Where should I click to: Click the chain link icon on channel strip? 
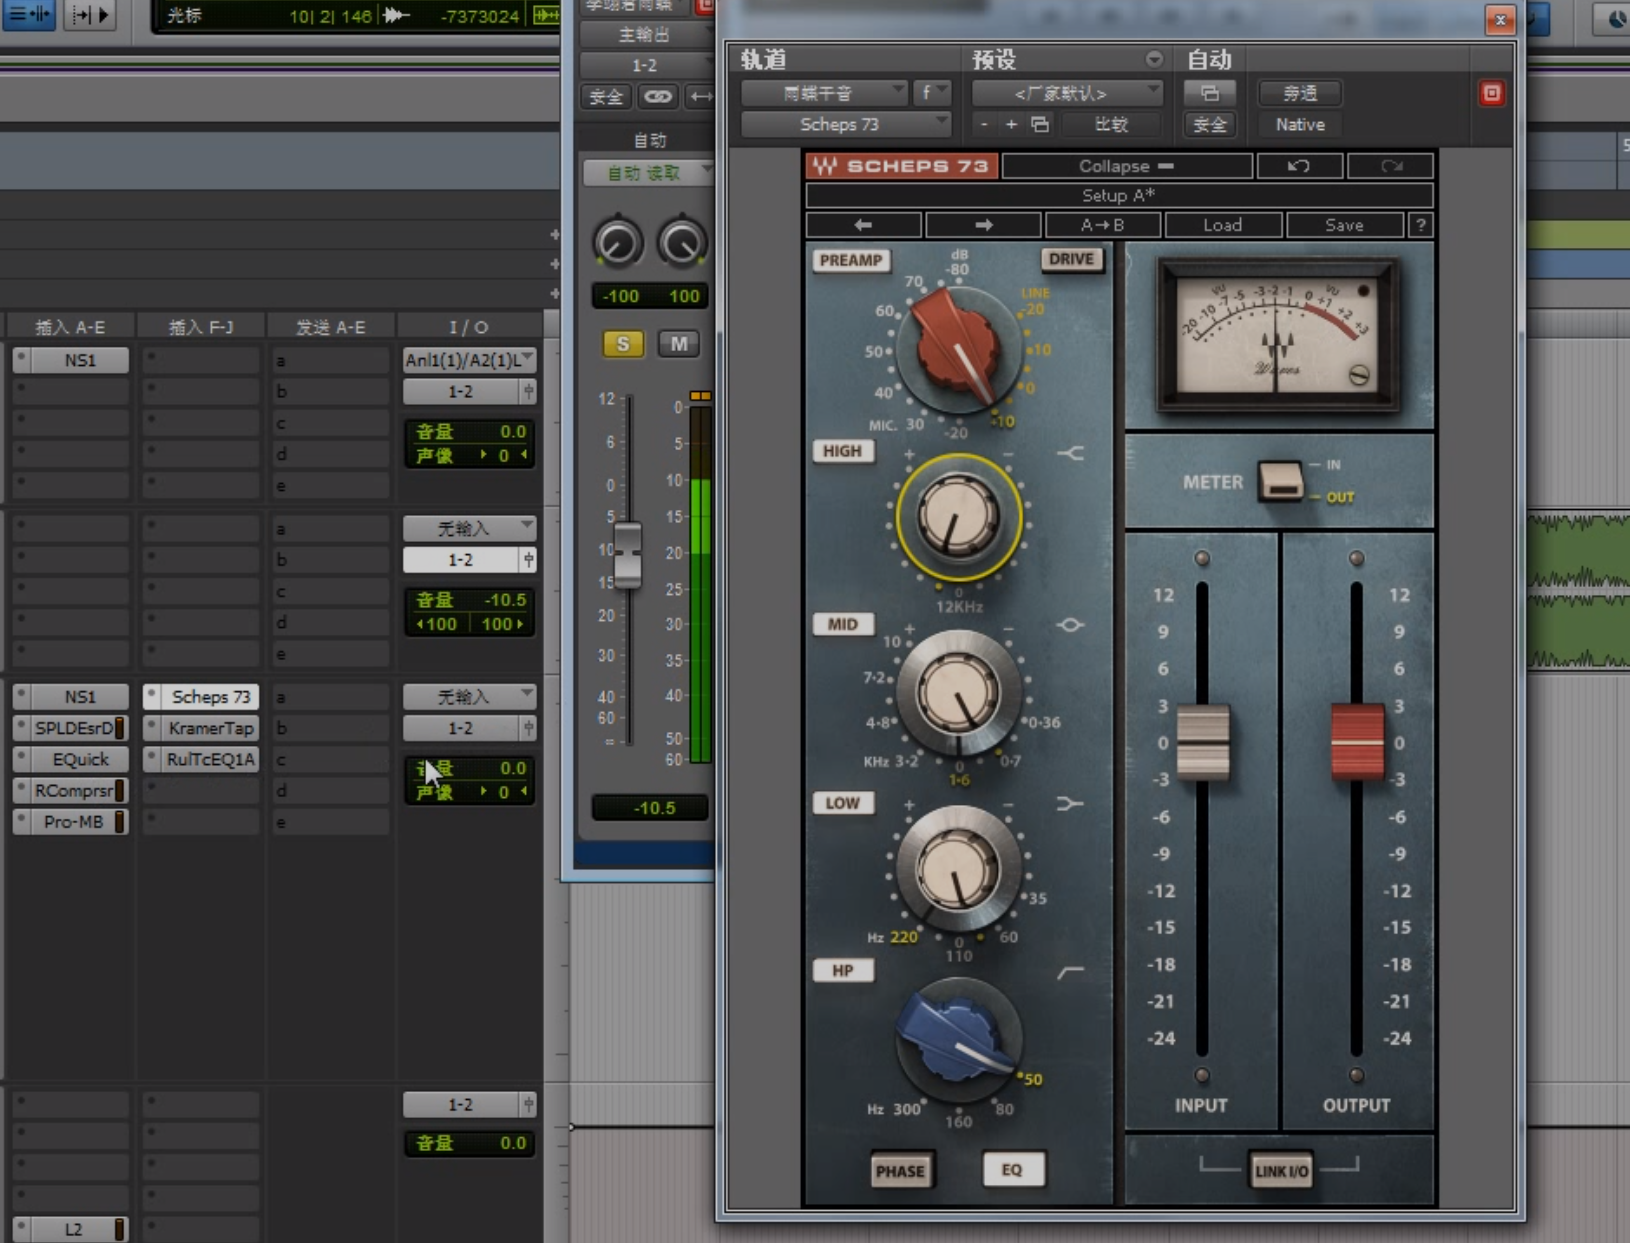click(657, 96)
